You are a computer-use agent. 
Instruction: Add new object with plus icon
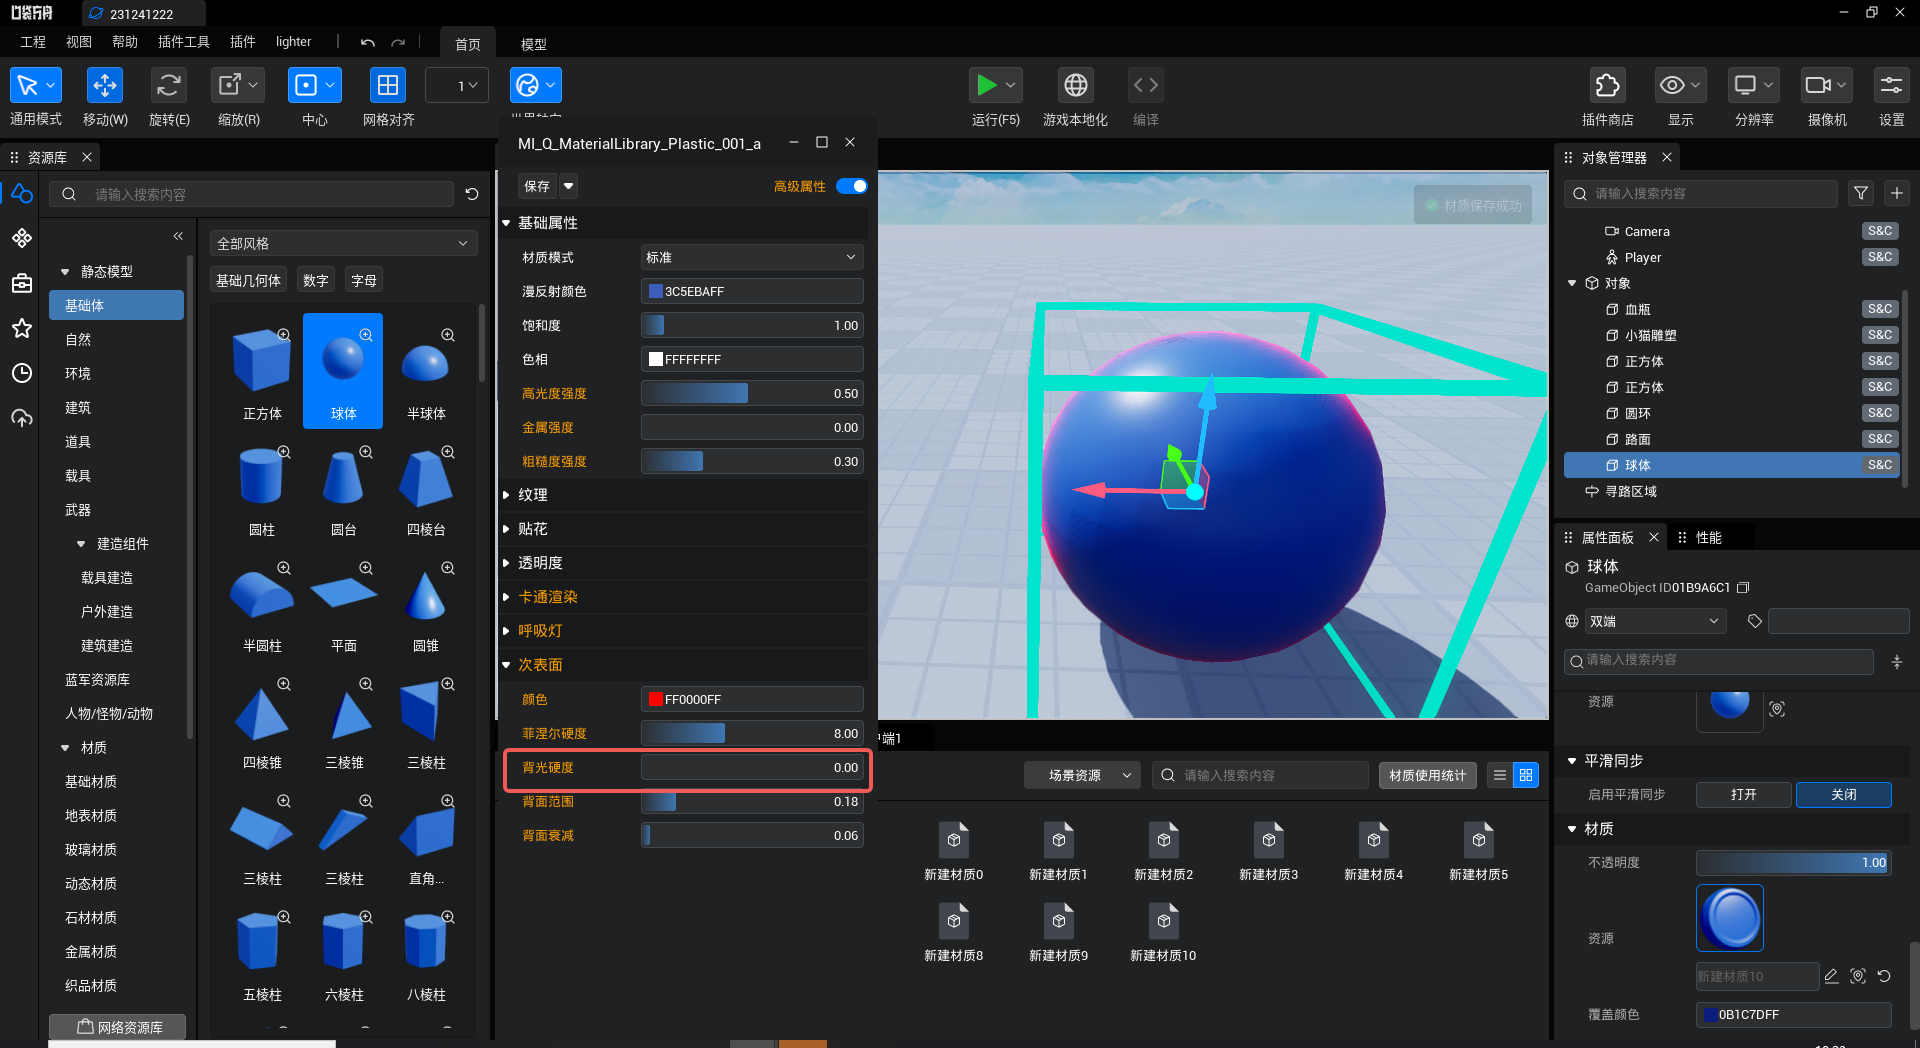[x=1897, y=193]
